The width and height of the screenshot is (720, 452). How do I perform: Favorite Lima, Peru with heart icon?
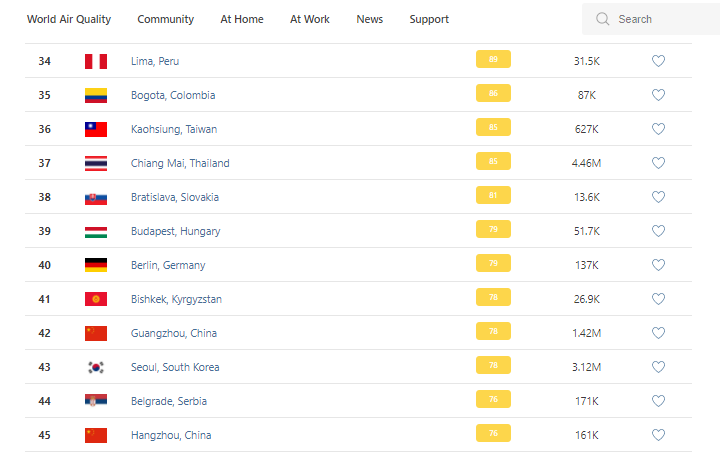658,61
